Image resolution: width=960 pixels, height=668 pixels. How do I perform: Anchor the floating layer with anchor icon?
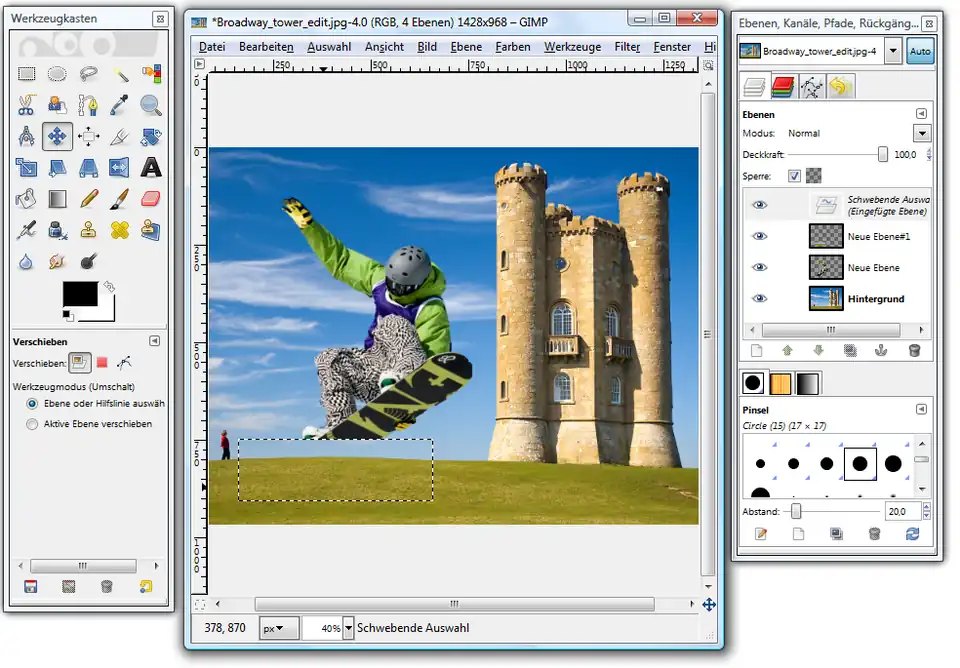pyautogui.click(x=882, y=351)
